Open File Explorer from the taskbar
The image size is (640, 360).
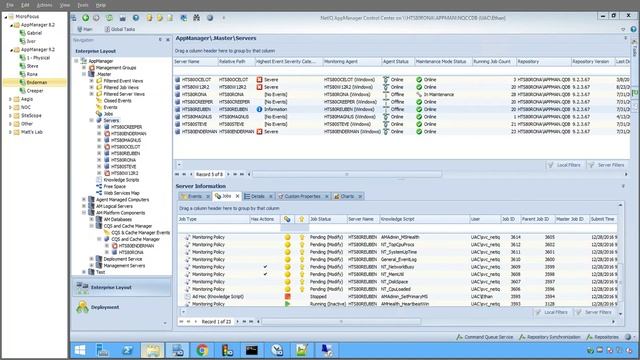[x=152, y=350]
